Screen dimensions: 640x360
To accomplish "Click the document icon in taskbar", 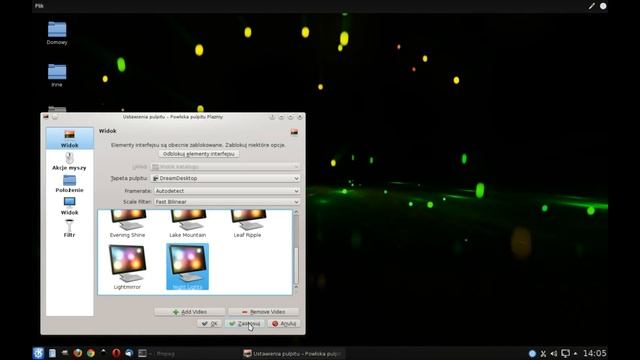I will pyautogui.click(x=52, y=353).
